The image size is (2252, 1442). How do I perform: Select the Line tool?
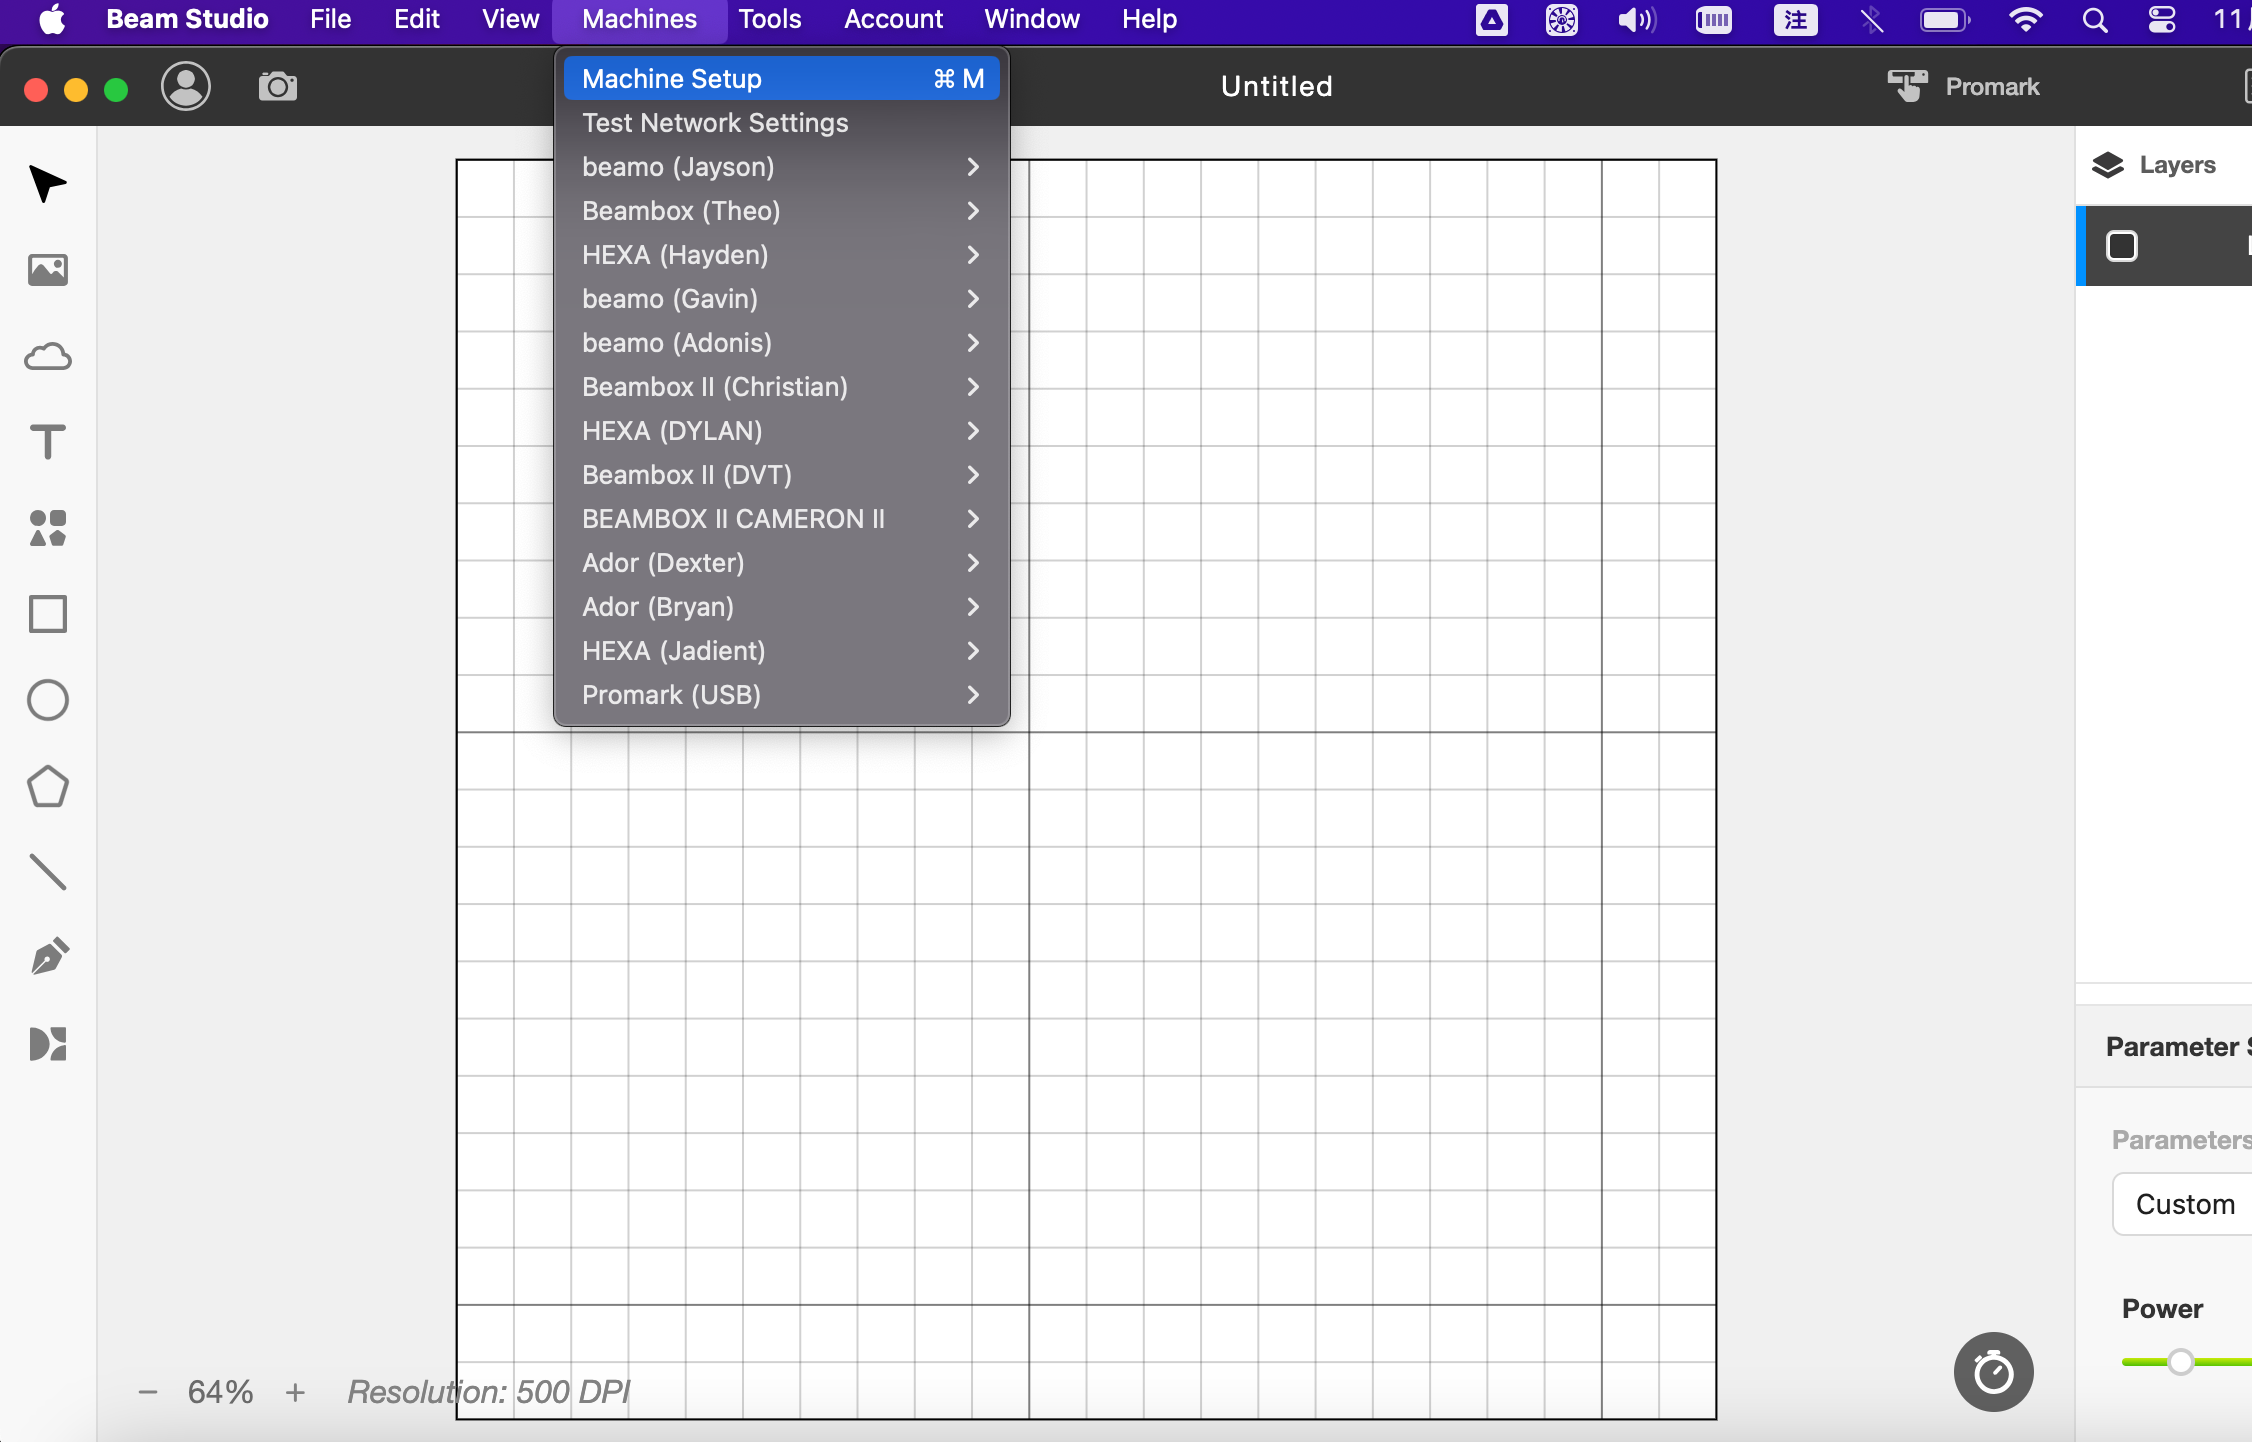pyautogui.click(x=47, y=872)
